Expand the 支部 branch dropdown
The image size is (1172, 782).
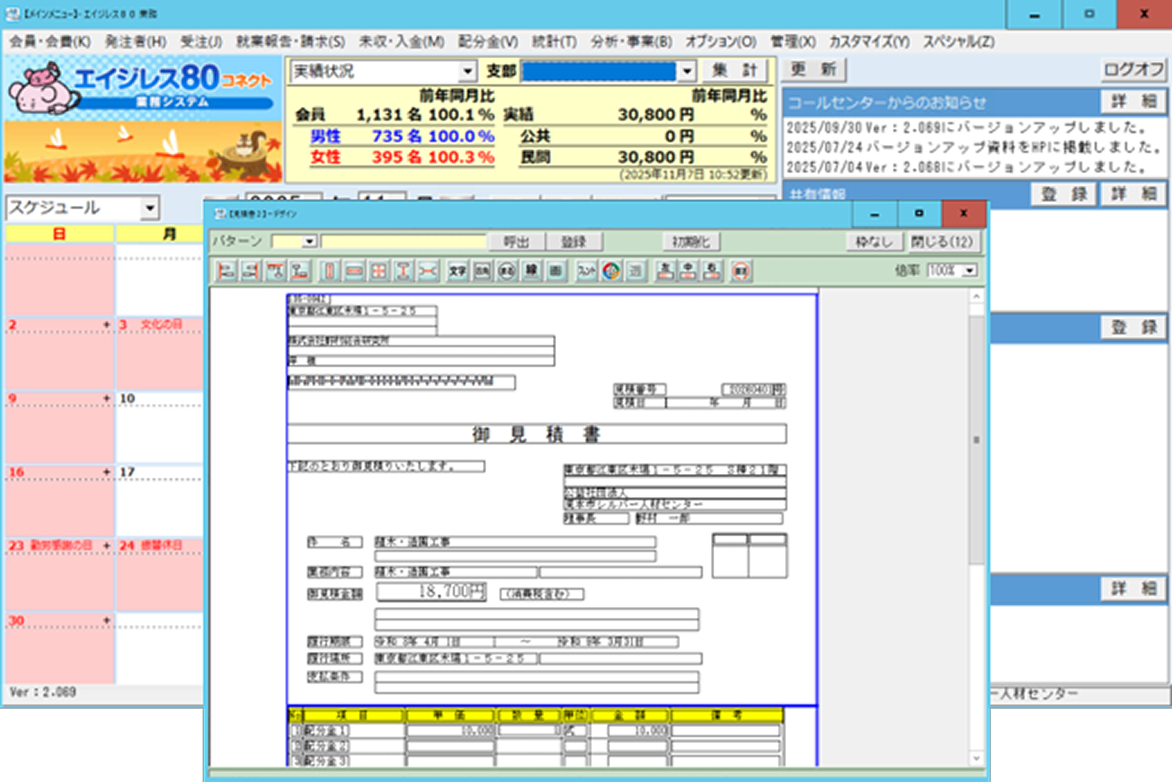coord(686,72)
